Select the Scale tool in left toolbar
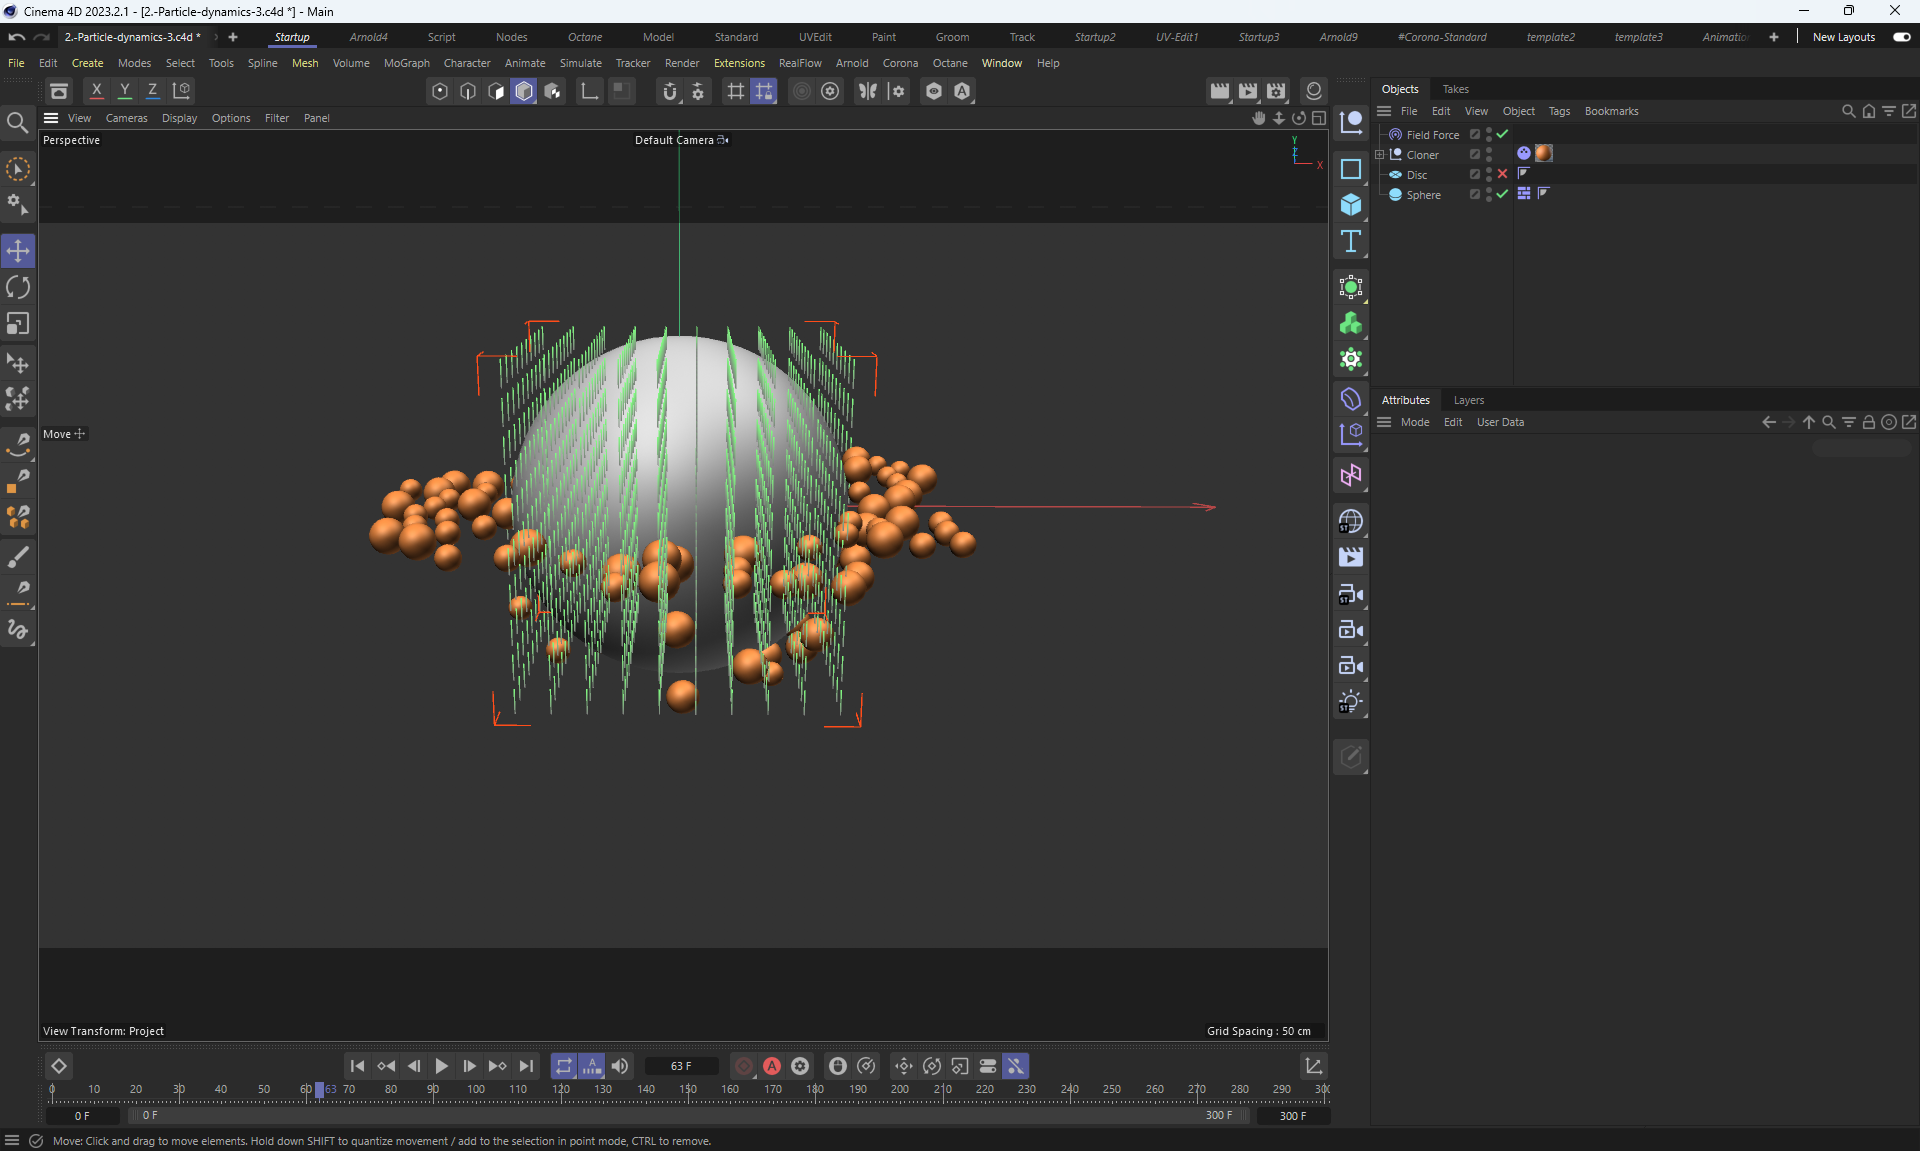 click(x=18, y=324)
